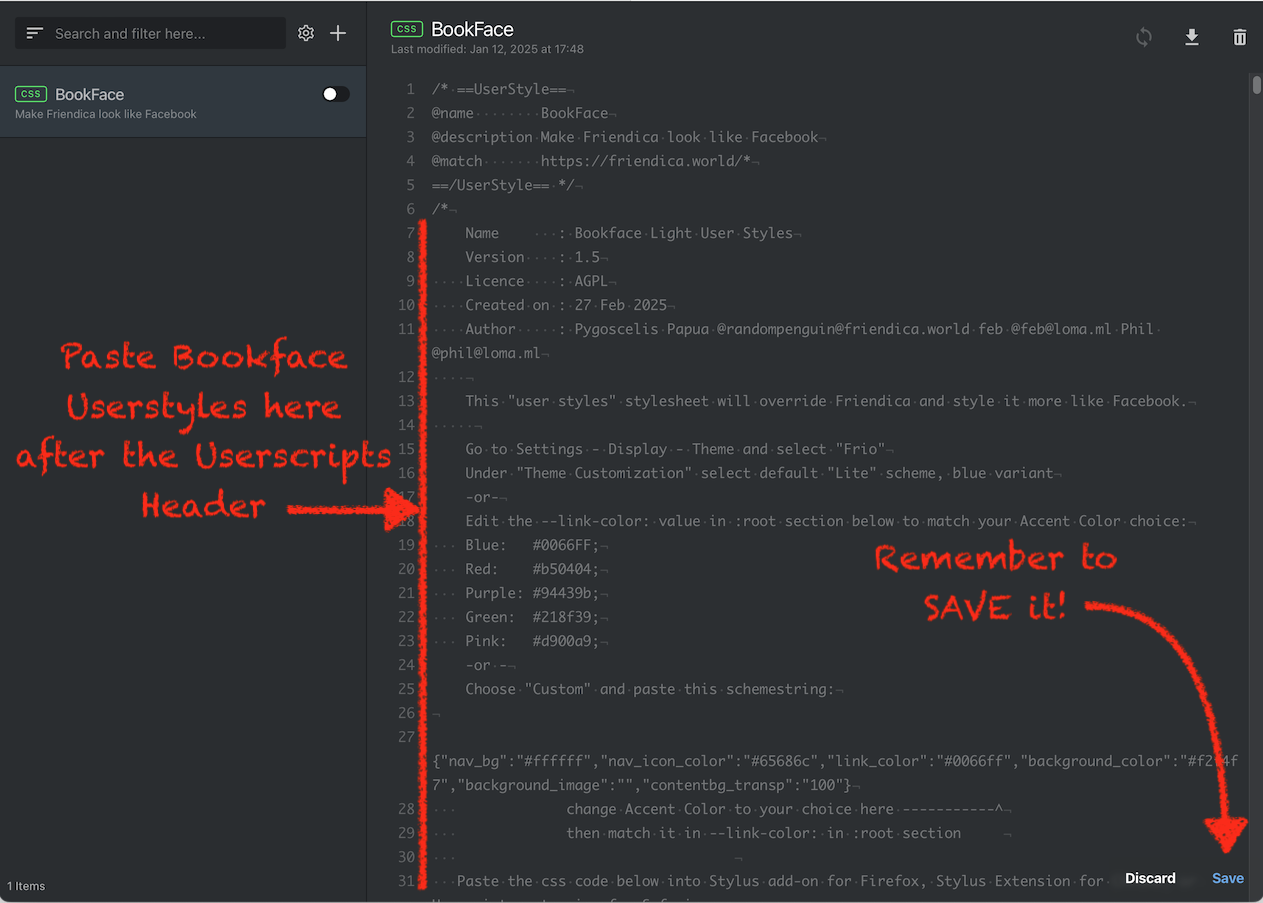Click the 'Choose "Custom" and paste this schemestring:' line
The image size is (1263, 903).
click(x=654, y=689)
